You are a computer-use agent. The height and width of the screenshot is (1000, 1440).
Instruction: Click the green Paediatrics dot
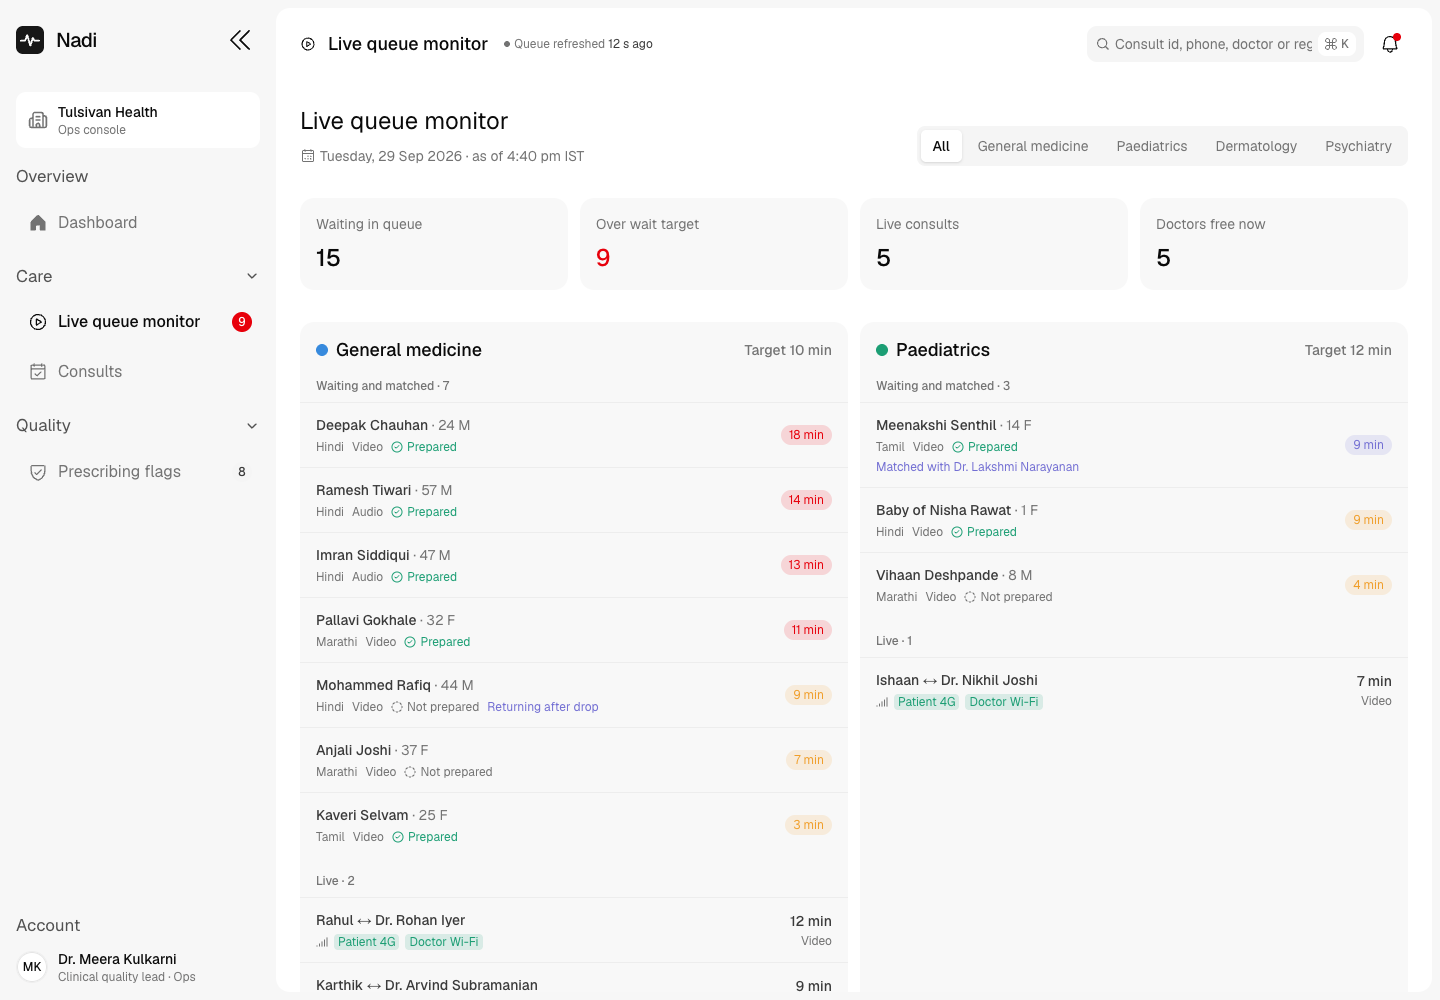tap(882, 350)
